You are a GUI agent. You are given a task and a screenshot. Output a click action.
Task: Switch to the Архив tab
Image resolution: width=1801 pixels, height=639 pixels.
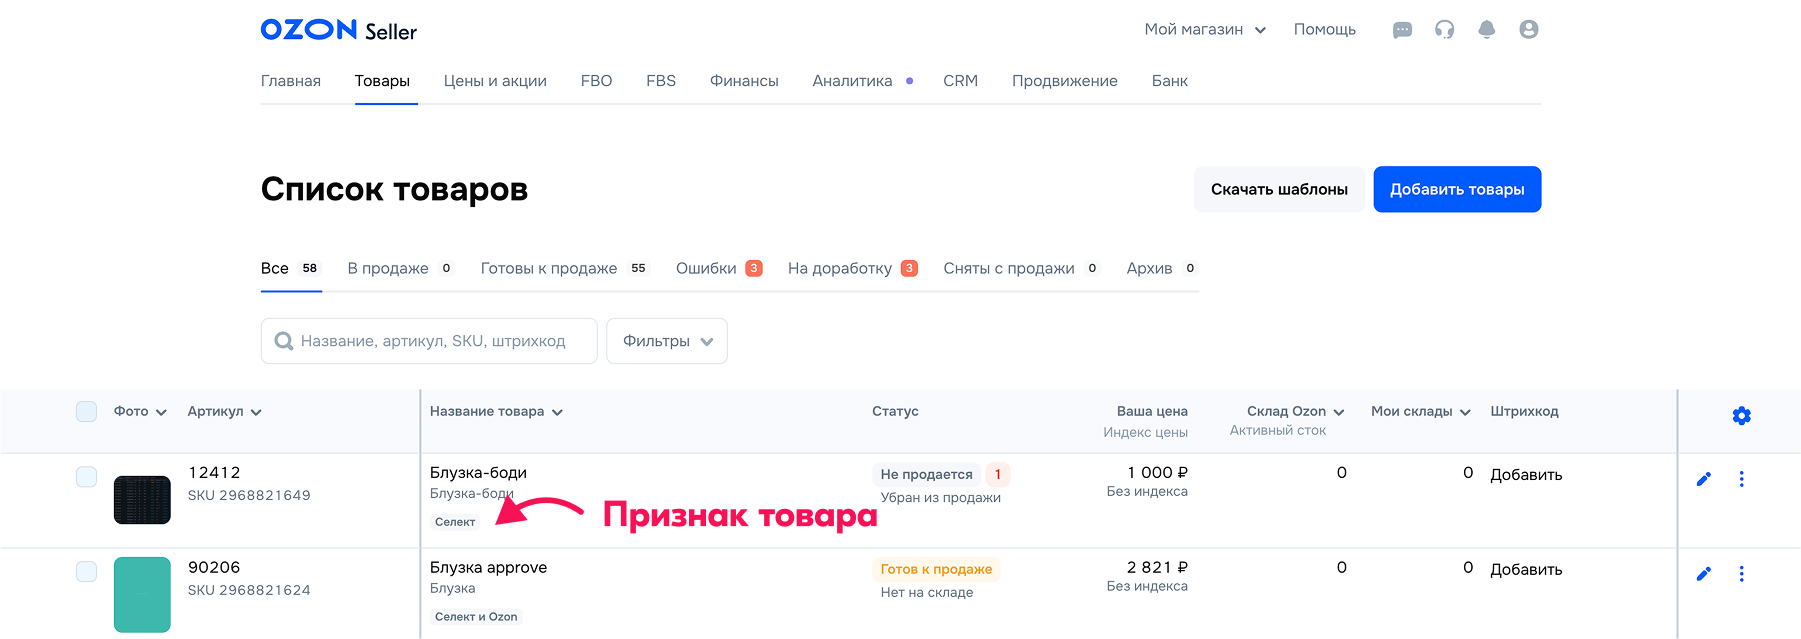pyautogui.click(x=1161, y=268)
